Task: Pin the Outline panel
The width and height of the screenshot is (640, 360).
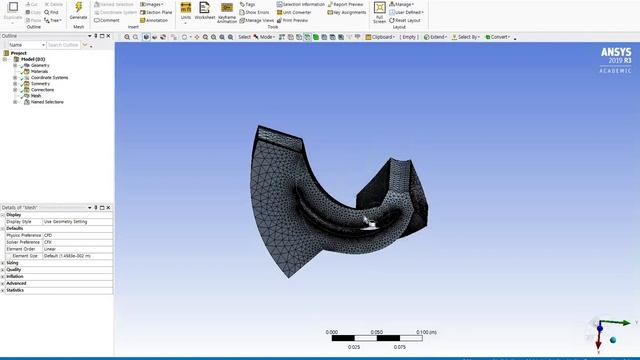Action: pyautogui.click(x=96, y=36)
